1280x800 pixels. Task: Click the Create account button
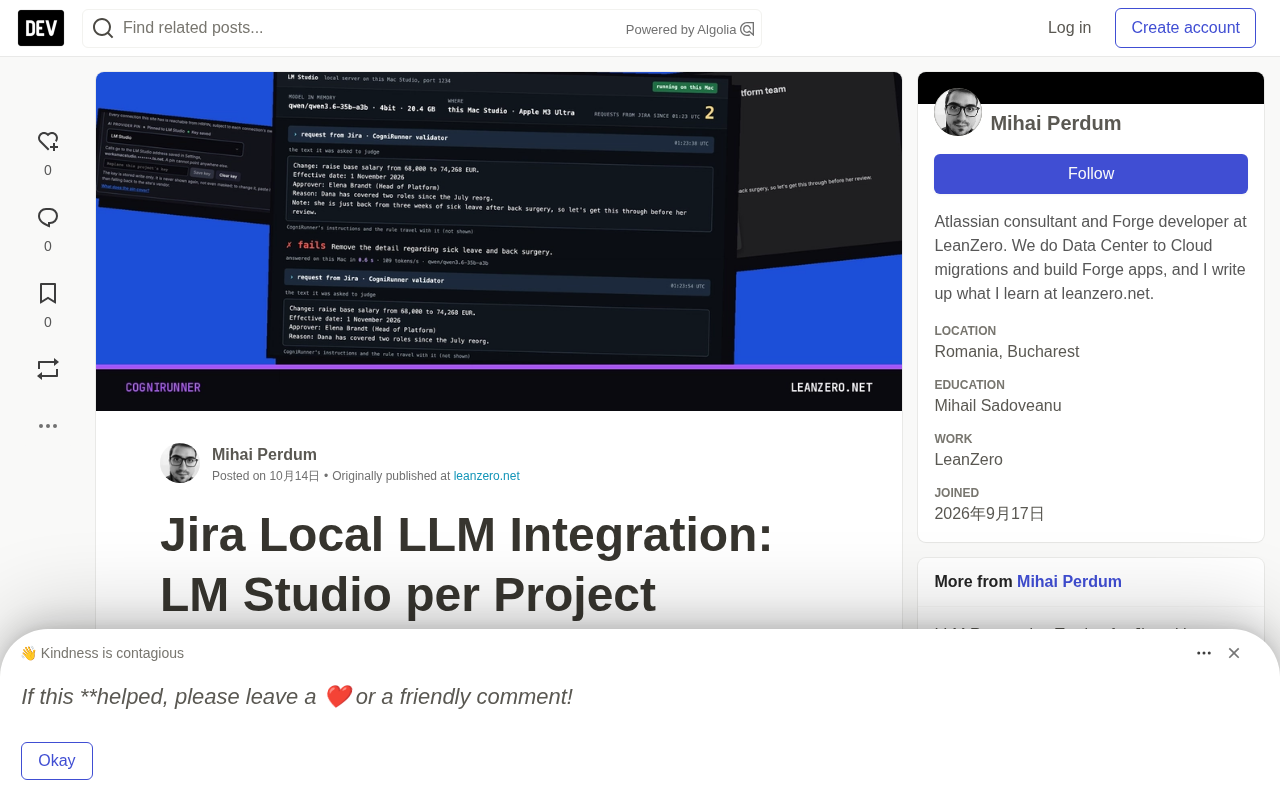(1185, 28)
